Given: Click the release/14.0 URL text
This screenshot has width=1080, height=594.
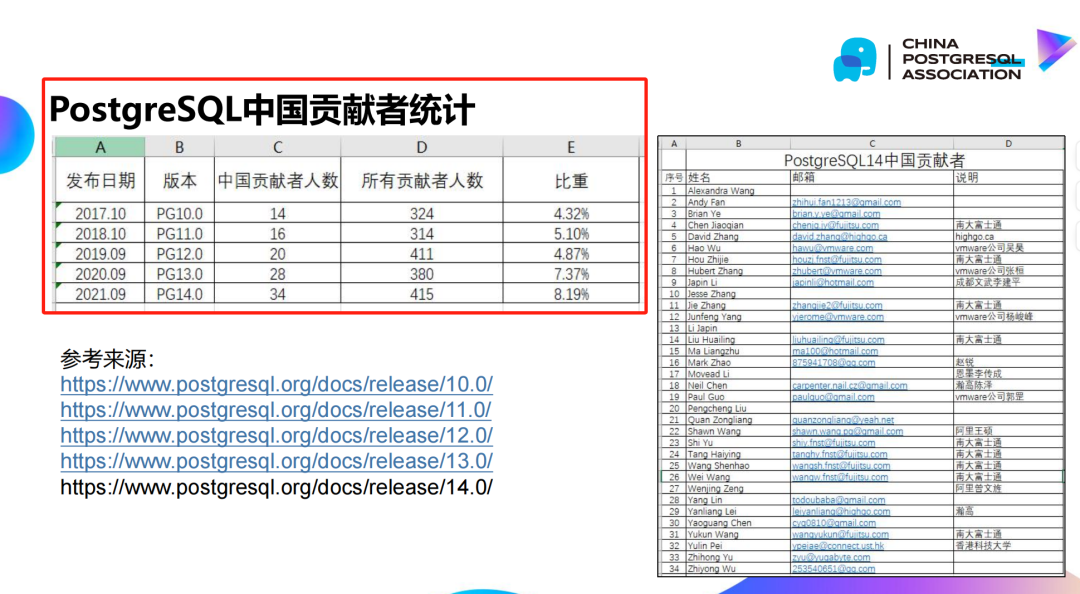Looking at the screenshot, I should 276,487.
